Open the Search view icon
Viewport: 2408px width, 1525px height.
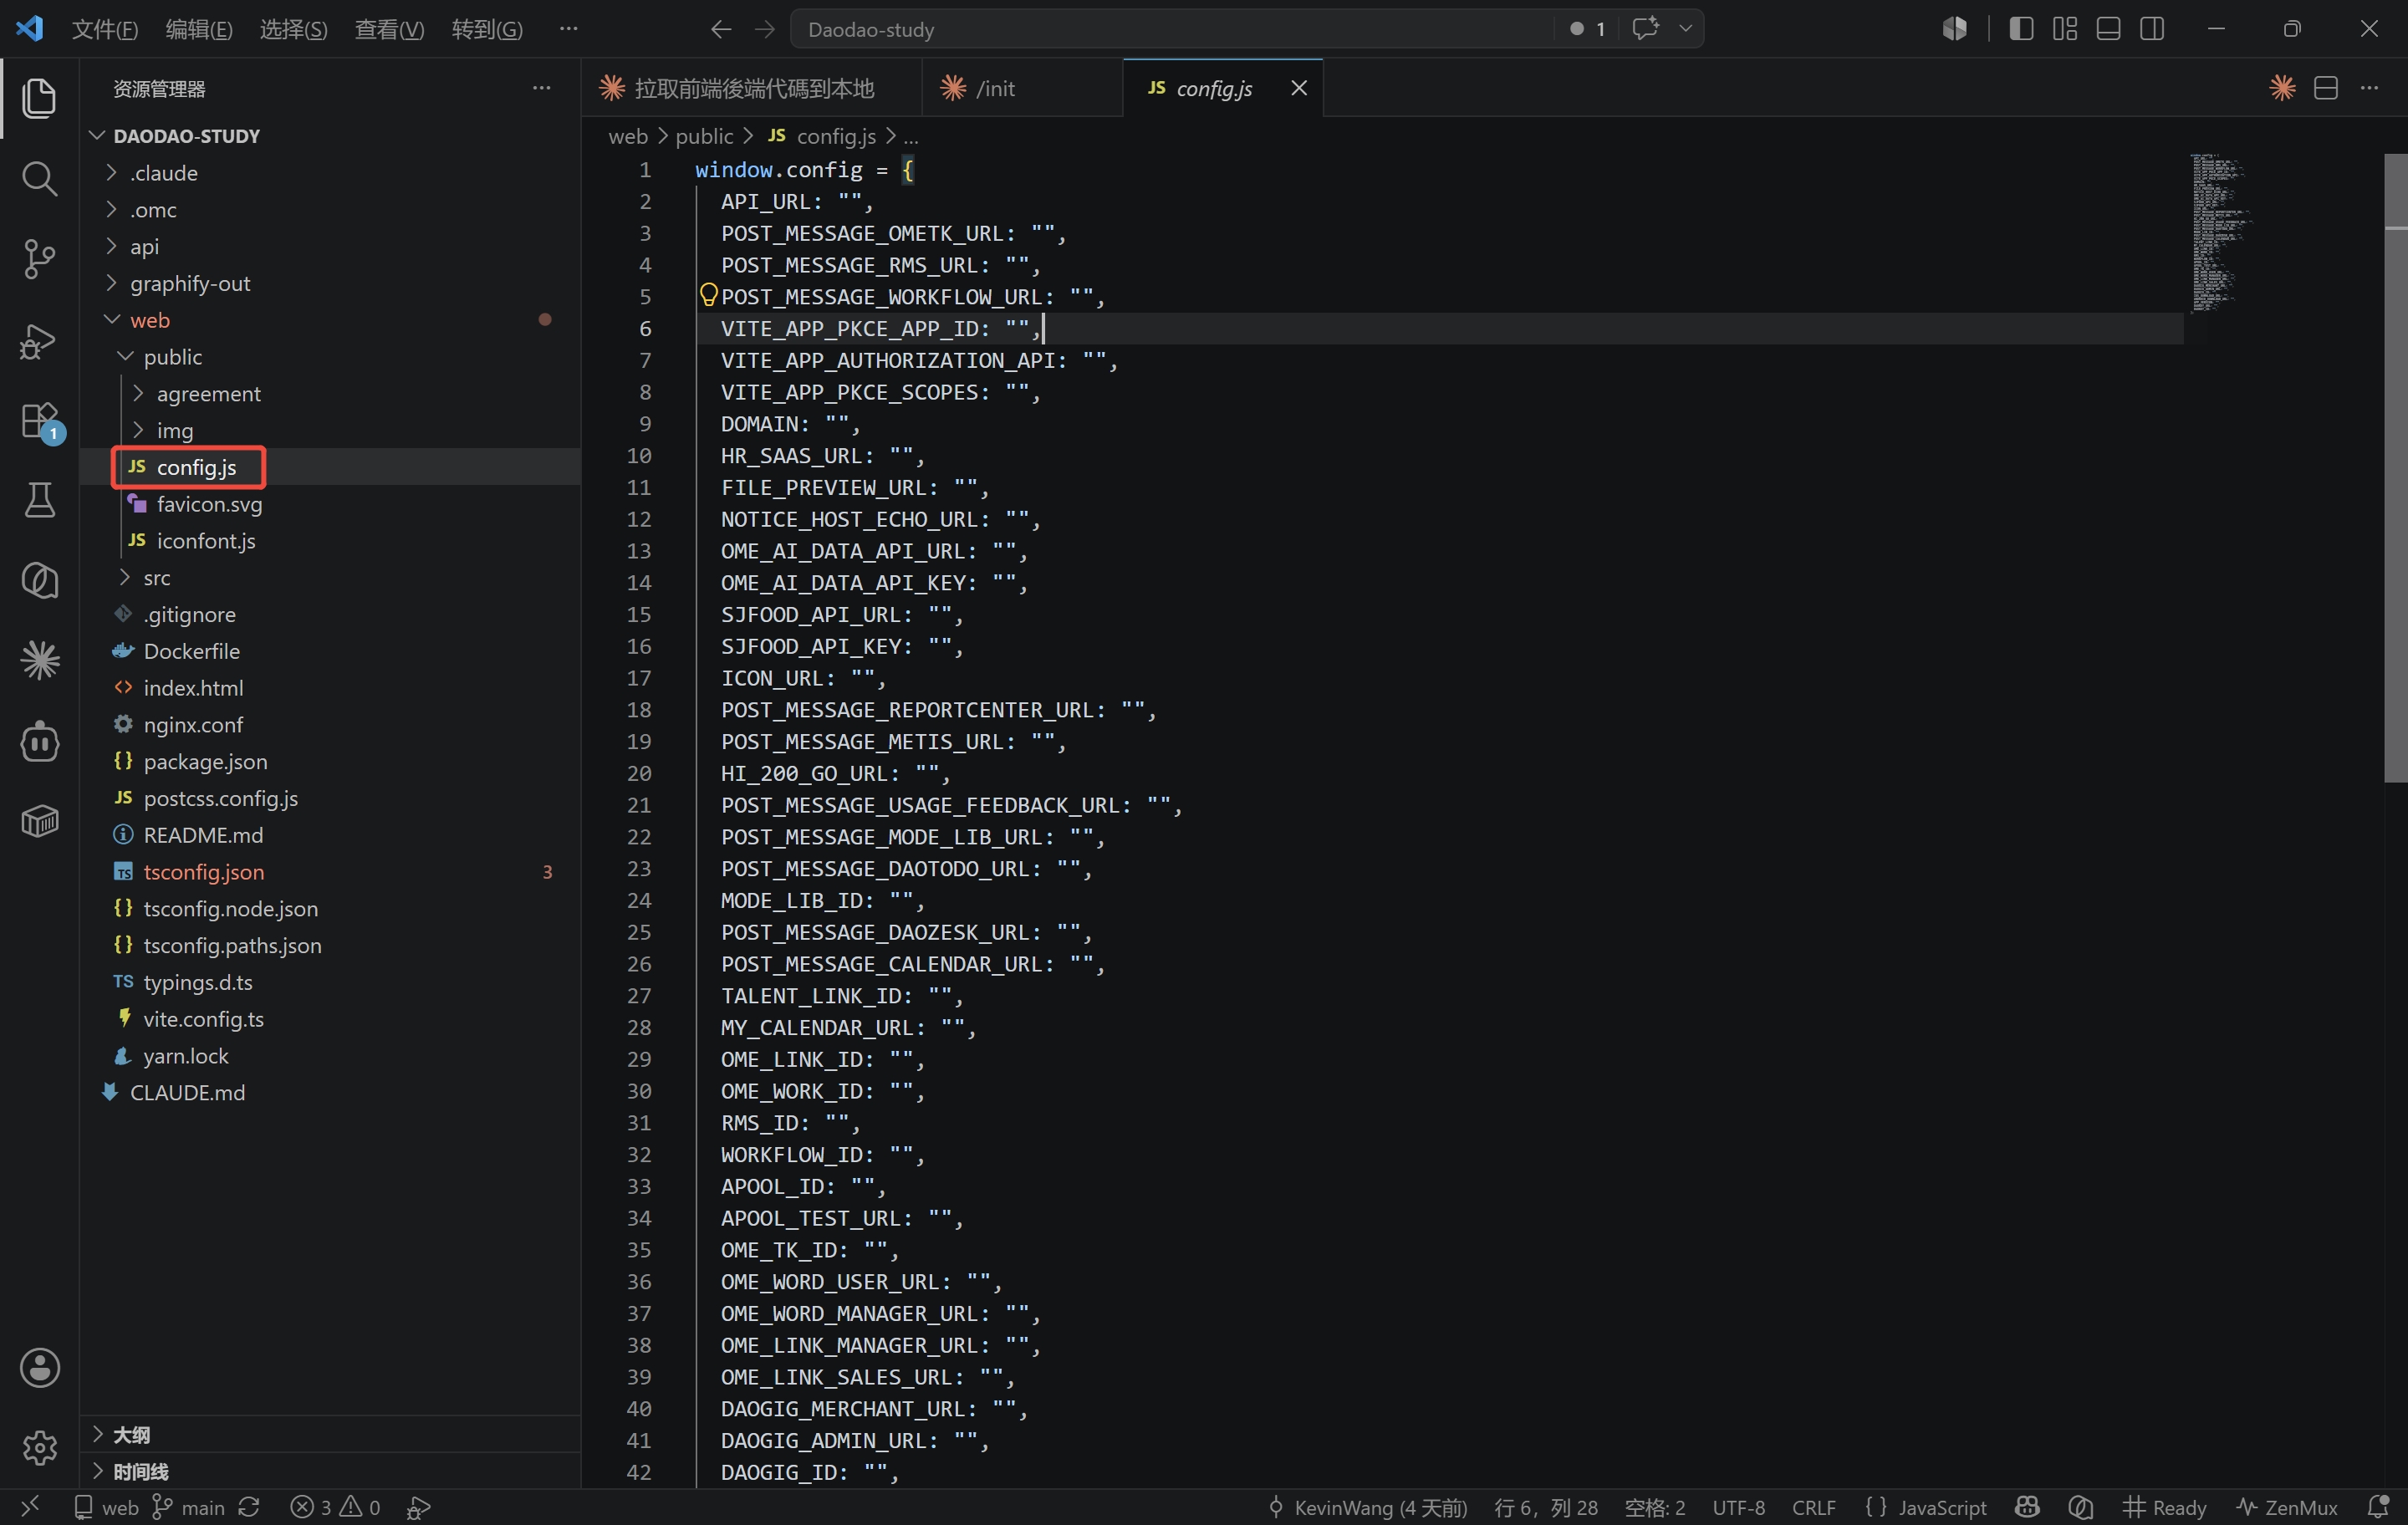[39, 178]
